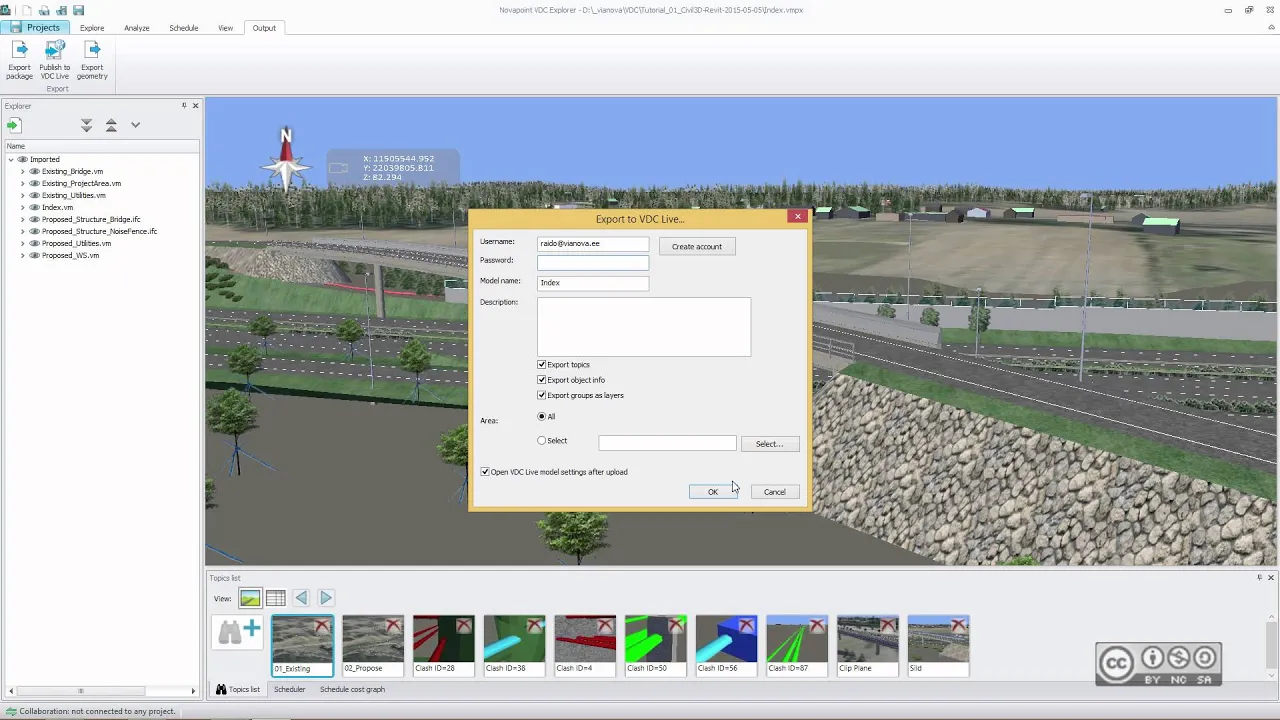Click the green import arrow in Explorer

(14, 125)
